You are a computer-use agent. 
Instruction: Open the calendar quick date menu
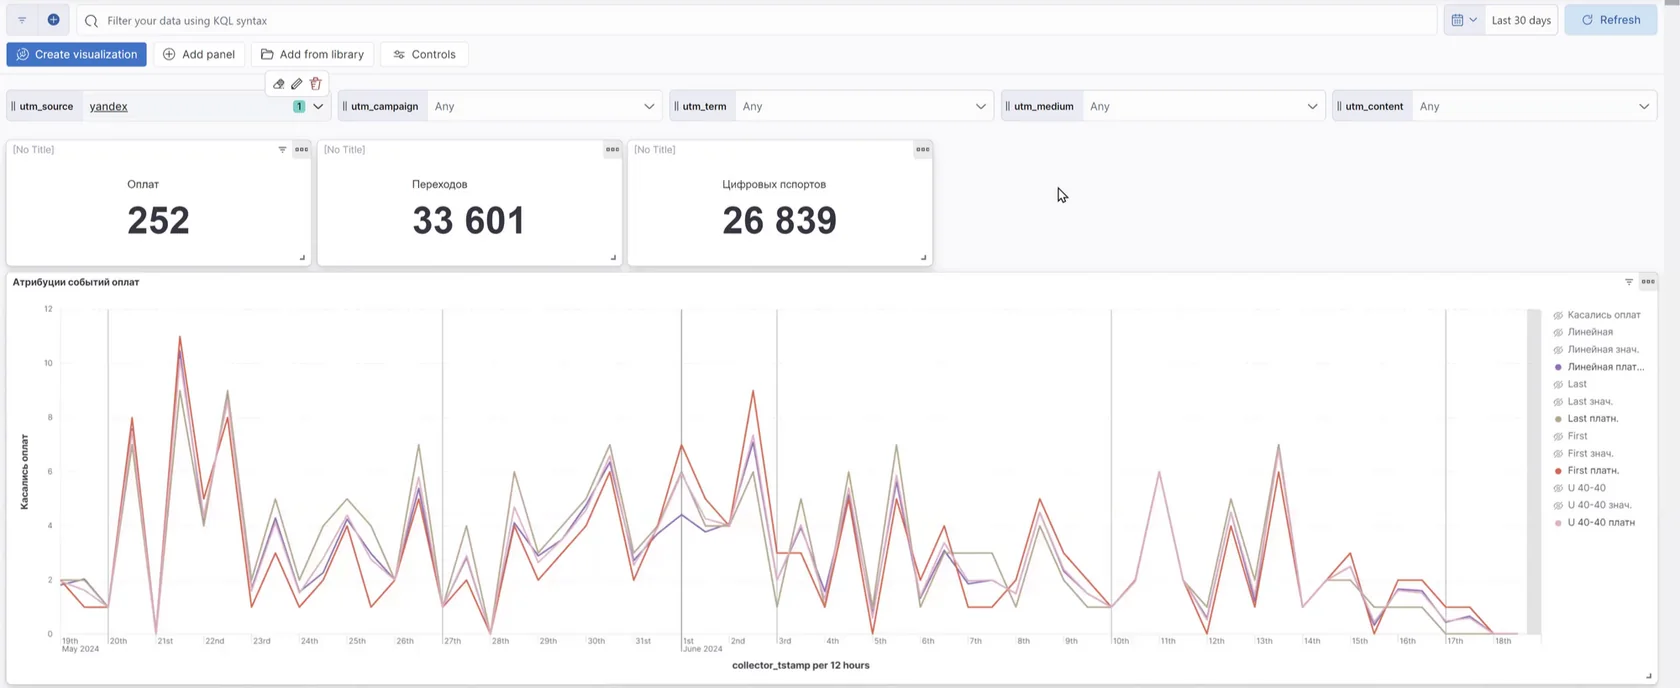(x=1464, y=20)
